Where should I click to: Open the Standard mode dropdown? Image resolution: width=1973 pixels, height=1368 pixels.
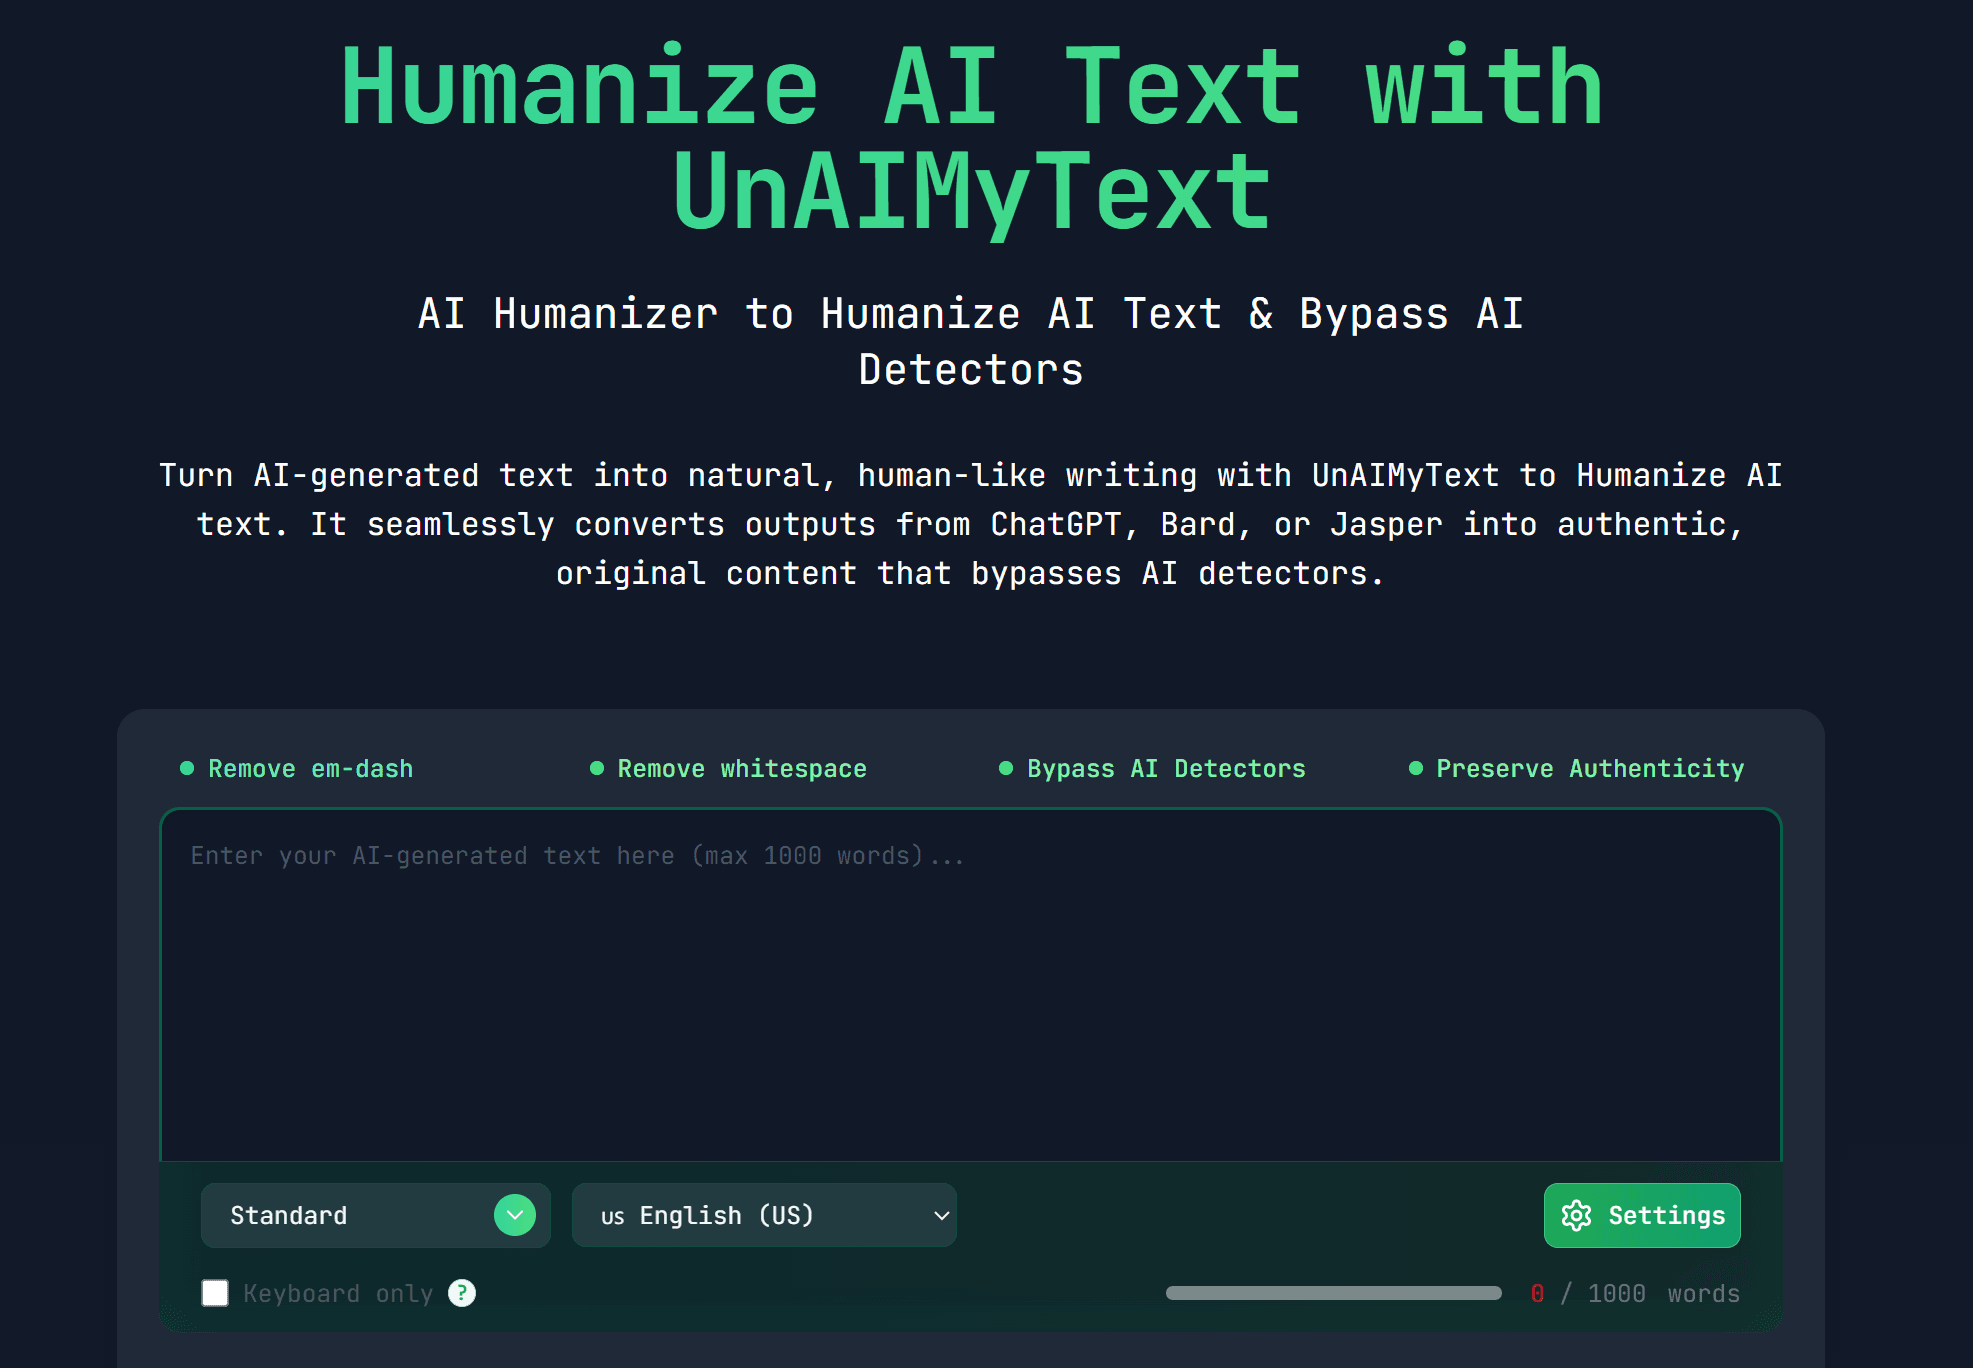(x=375, y=1215)
